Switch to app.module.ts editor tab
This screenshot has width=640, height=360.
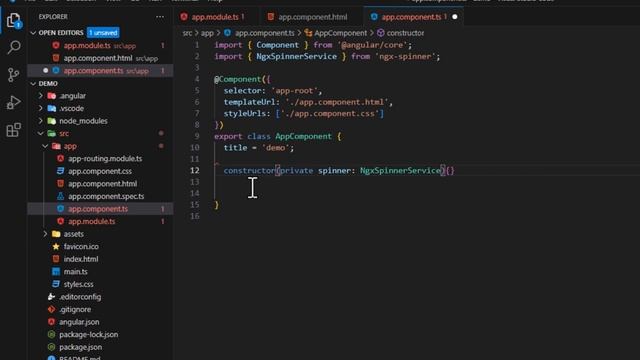[215, 17]
